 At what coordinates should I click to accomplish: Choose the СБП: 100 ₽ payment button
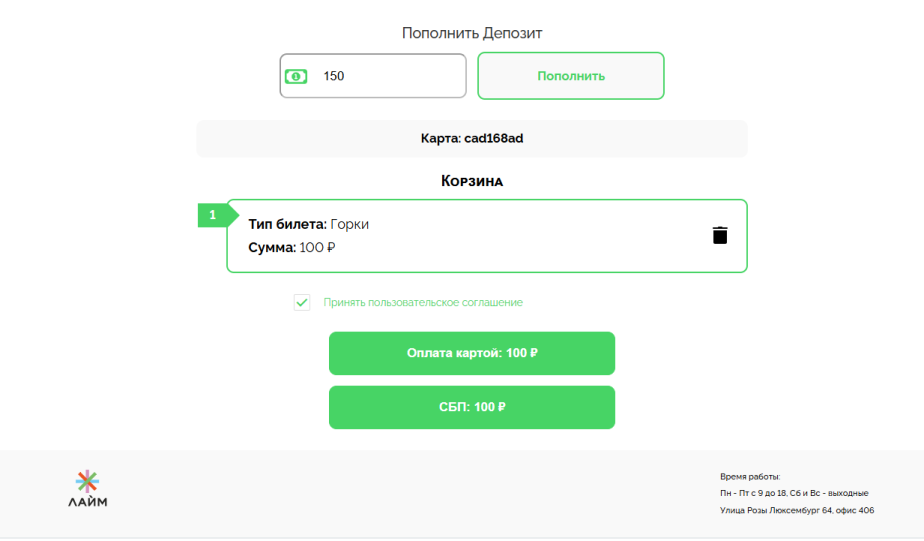click(x=472, y=407)
